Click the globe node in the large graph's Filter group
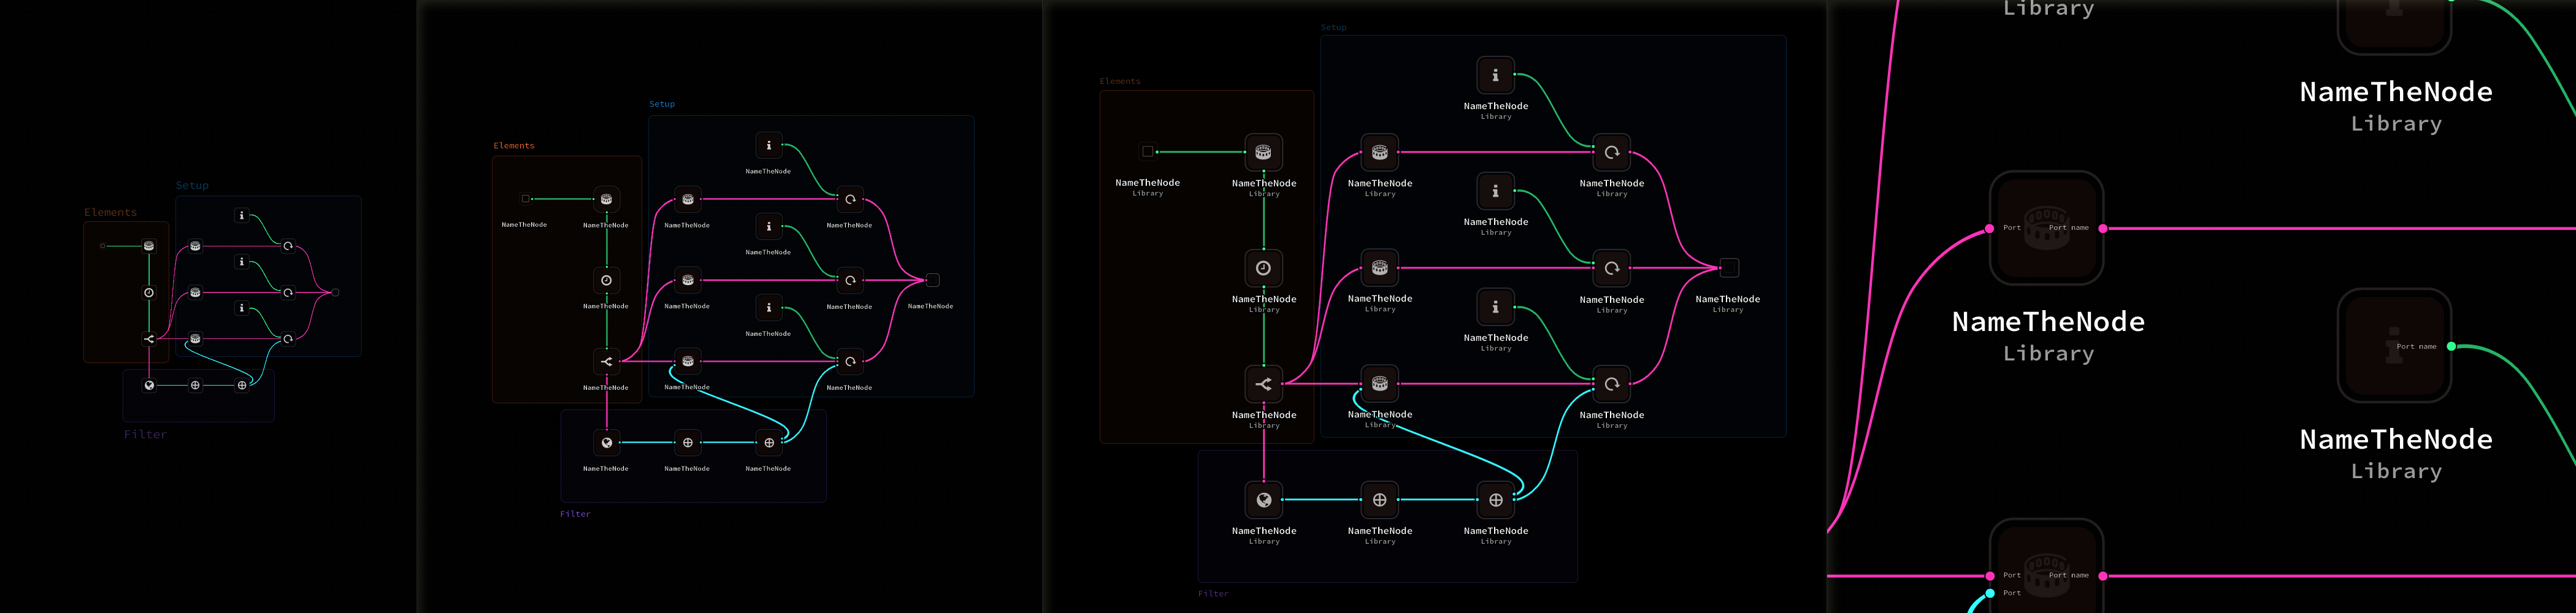2576x613 pixels. (1263, 500)
